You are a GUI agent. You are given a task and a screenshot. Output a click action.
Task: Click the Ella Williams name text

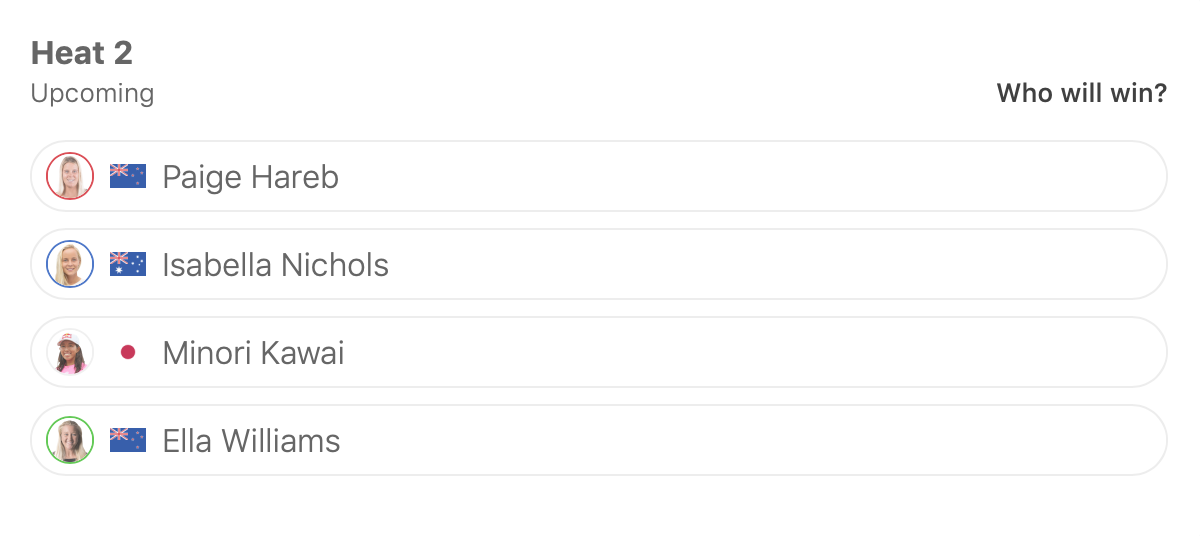(x=251, y=441)
